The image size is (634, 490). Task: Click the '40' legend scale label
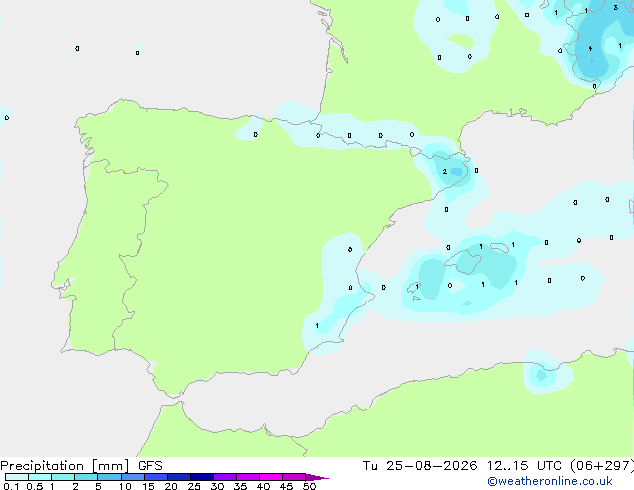click(x=263, y=486)
